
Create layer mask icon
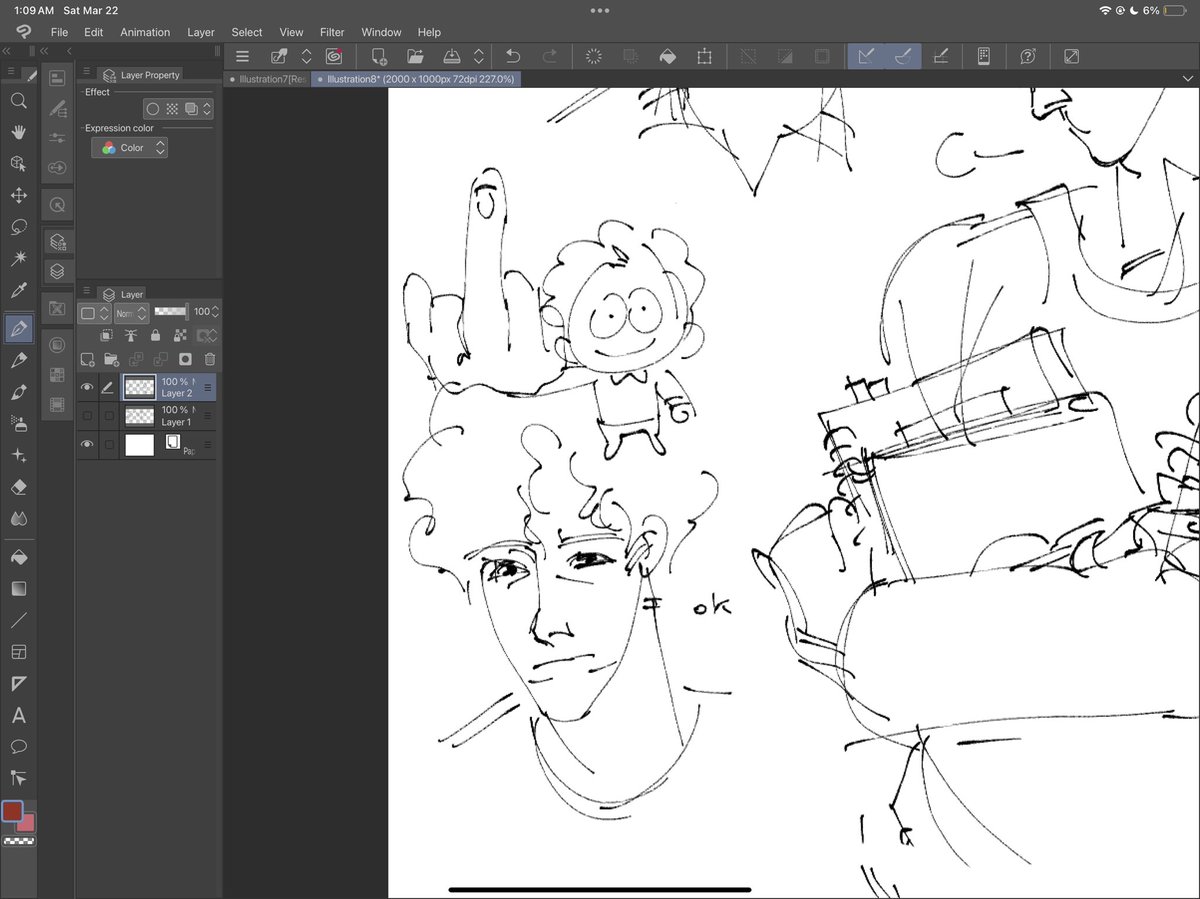(185, 359)
